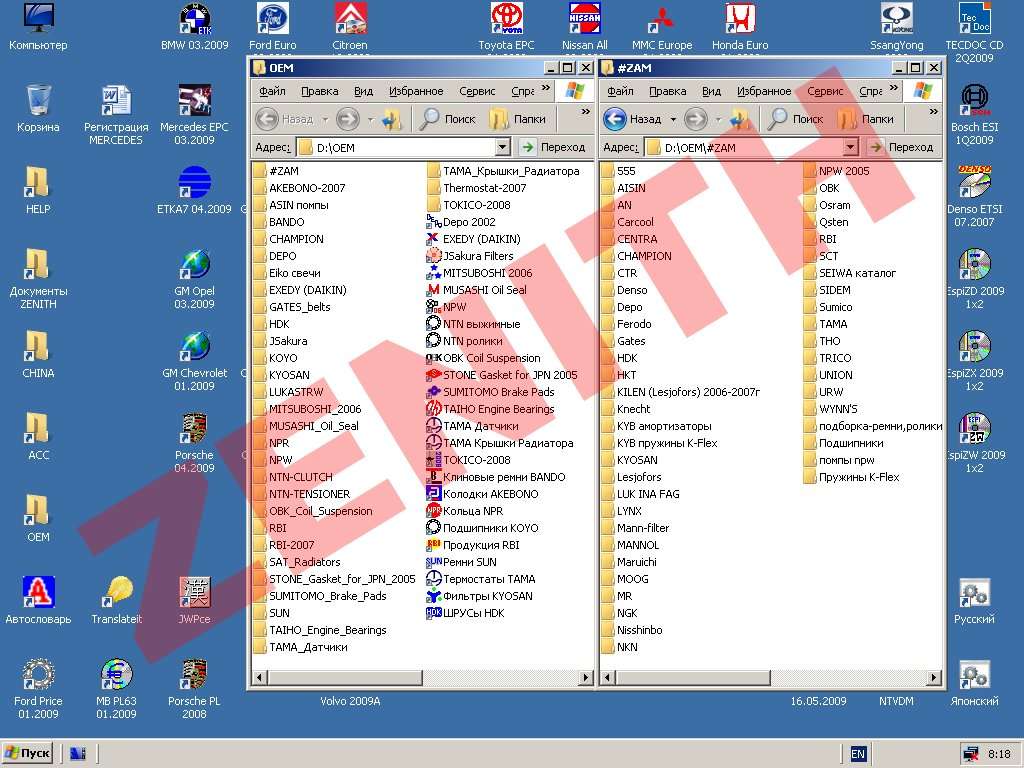Click the EN language indicator in taskbar
Viewport: 1024px width, 768px height.
[858, 754]
